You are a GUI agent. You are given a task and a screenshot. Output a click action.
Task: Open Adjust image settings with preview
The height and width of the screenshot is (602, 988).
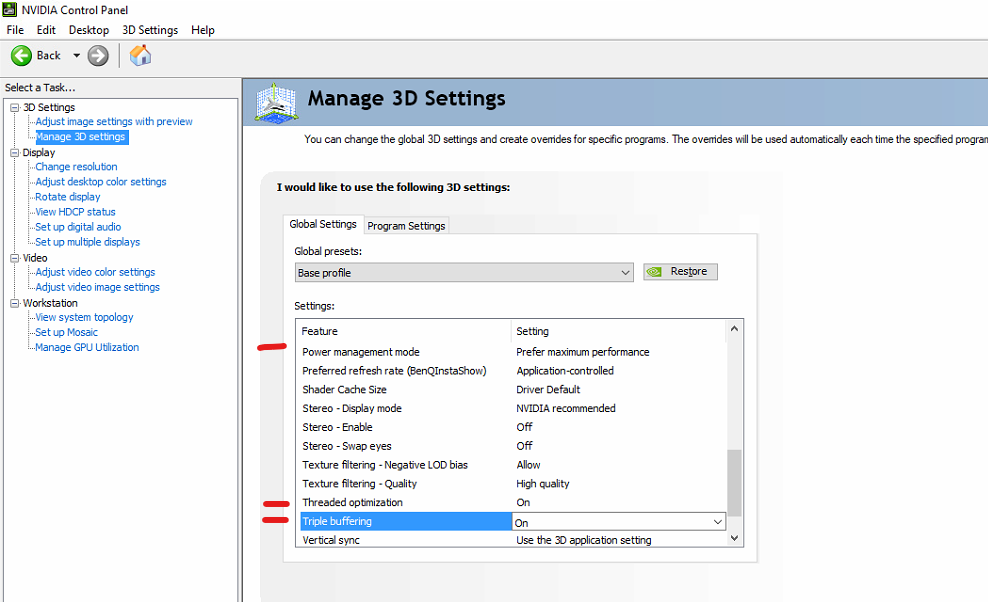pyautogui.click(x=114, y=122)
